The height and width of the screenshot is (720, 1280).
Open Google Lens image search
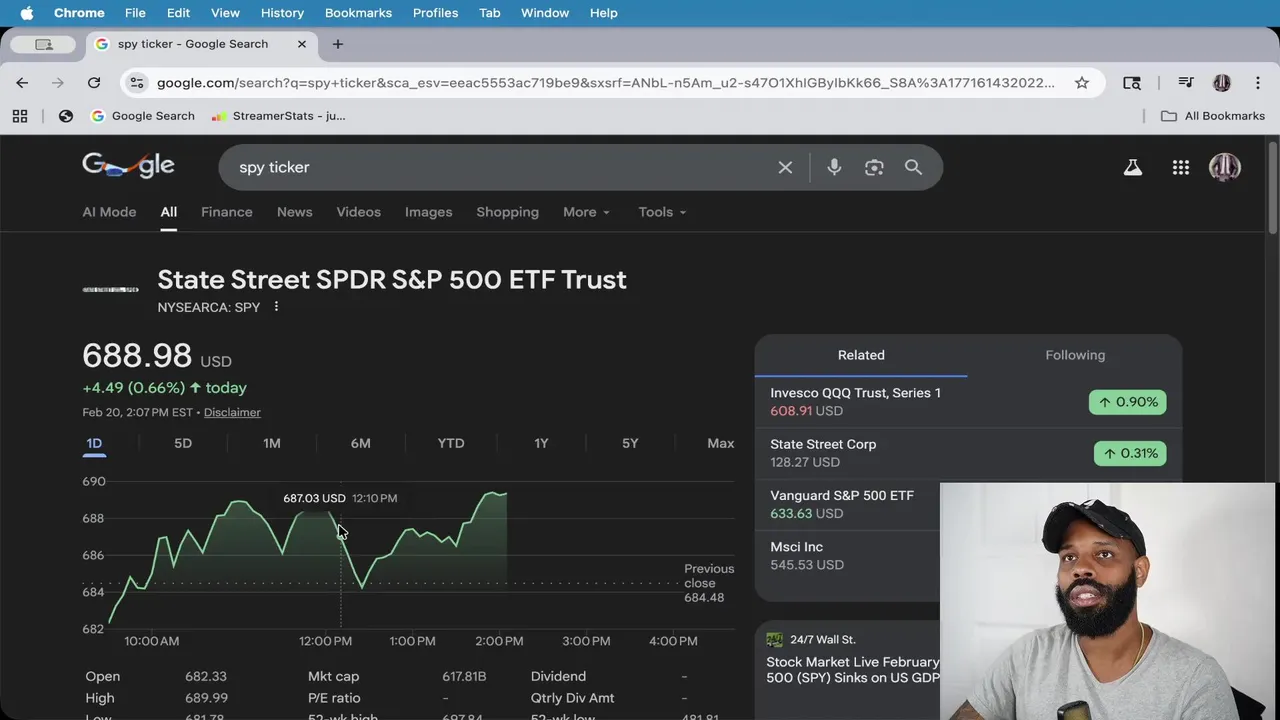tap(874, 167)
